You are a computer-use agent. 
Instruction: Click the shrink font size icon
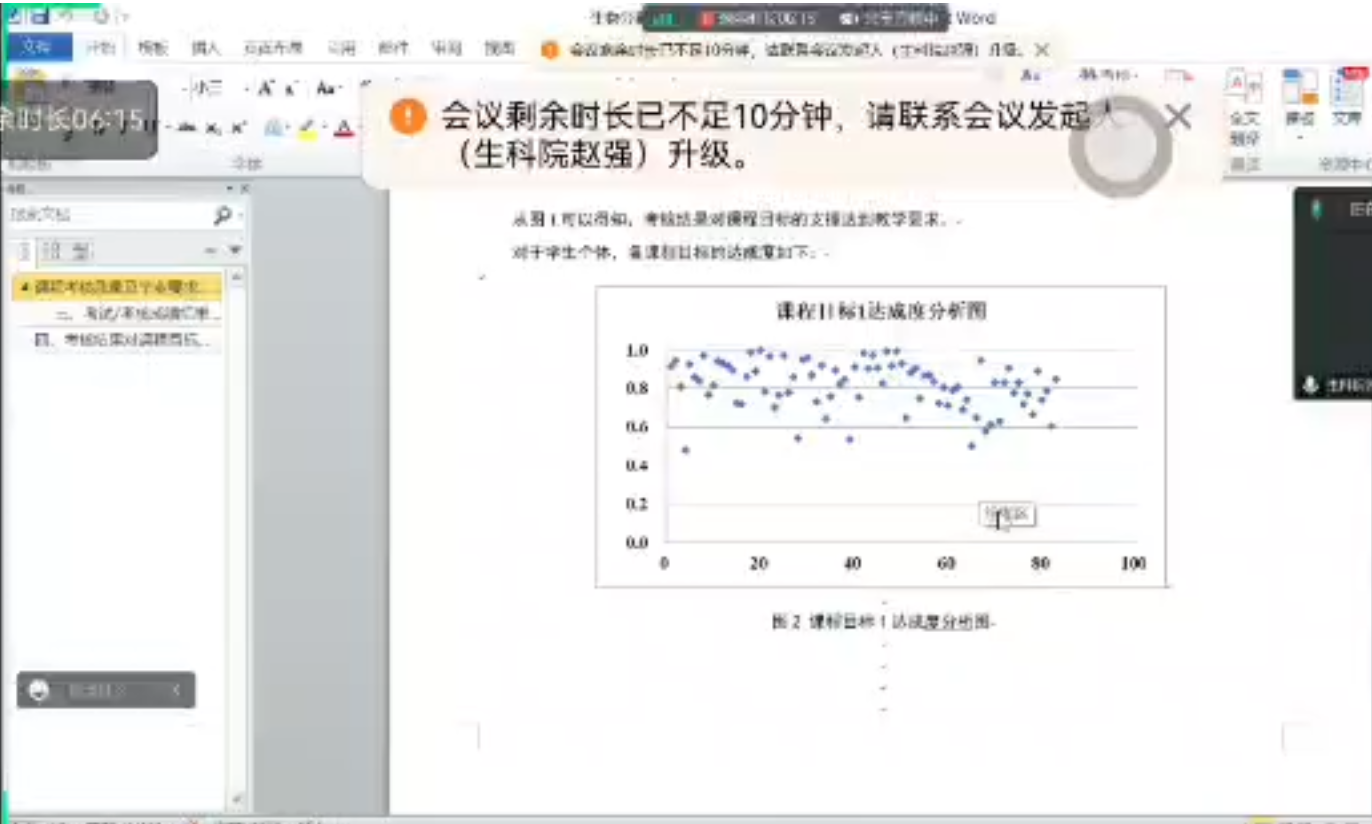coord(289,88)
